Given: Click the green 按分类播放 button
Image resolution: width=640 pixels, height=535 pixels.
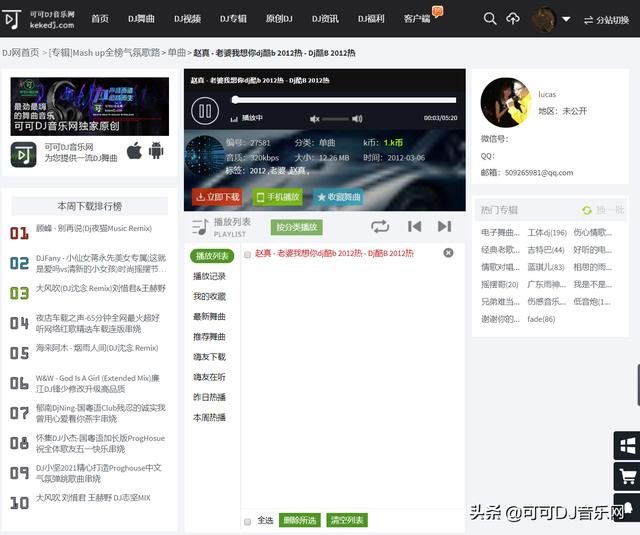Looking at the screenshot, I should tap(297, 227).
